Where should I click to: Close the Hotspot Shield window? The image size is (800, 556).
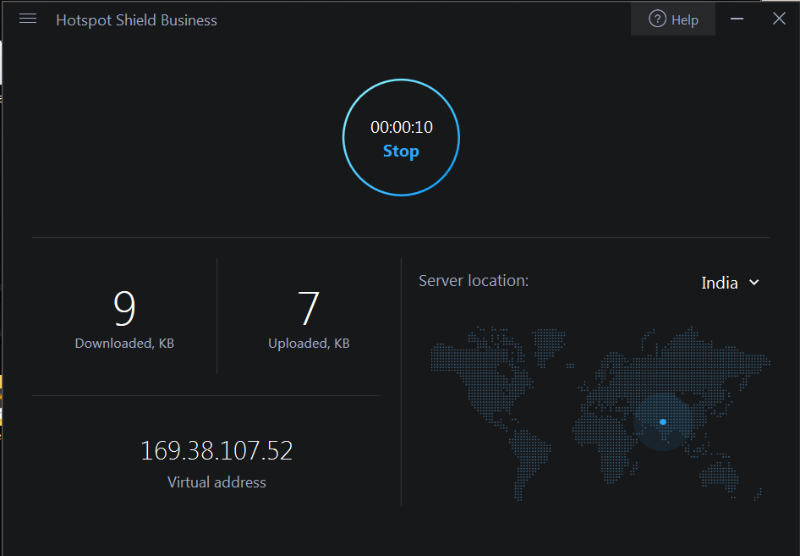coord(779,19)
